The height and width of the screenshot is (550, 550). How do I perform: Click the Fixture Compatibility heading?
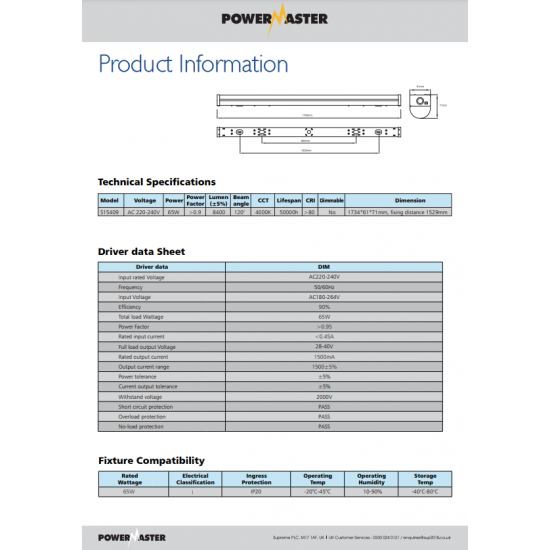click(151, 461)
